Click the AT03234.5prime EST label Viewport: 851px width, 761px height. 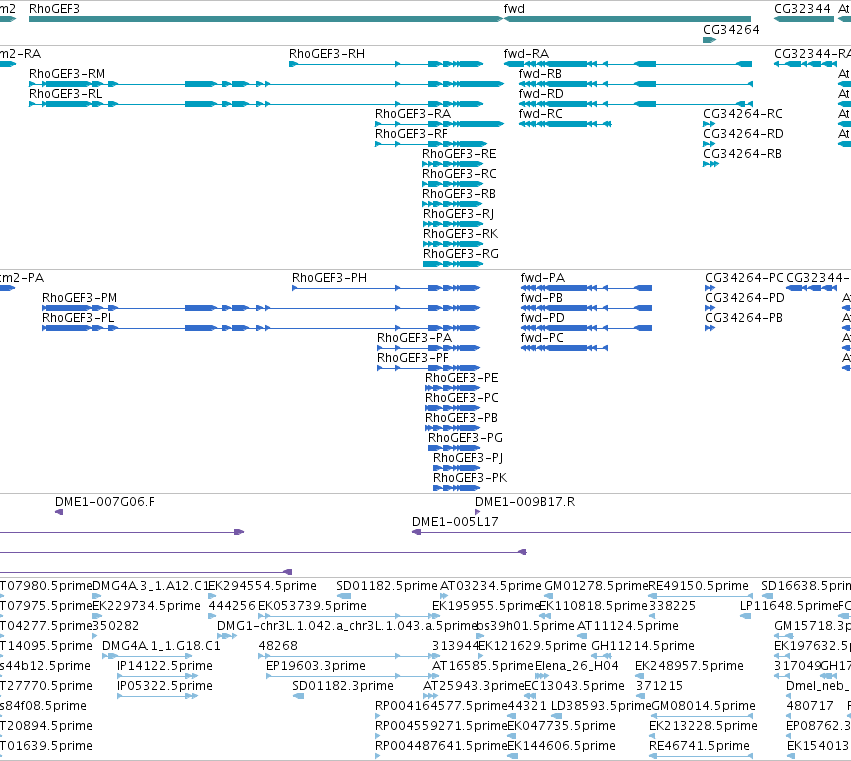pyautogui.click(x=491, y=586)
